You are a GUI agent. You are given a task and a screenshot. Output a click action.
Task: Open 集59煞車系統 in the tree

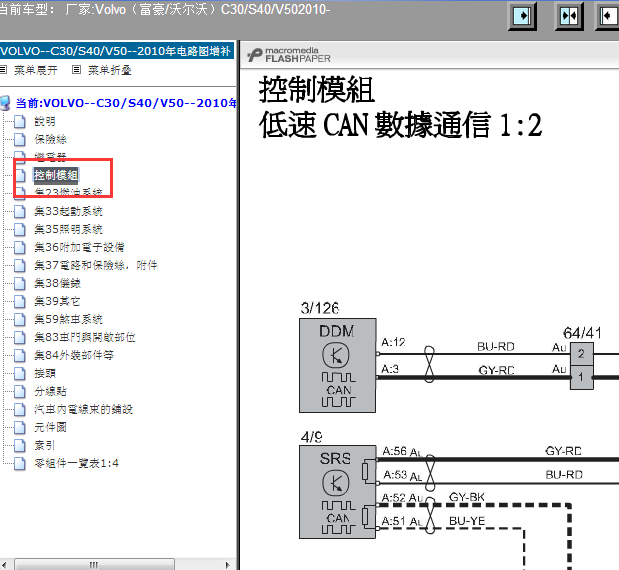point(68,319)
